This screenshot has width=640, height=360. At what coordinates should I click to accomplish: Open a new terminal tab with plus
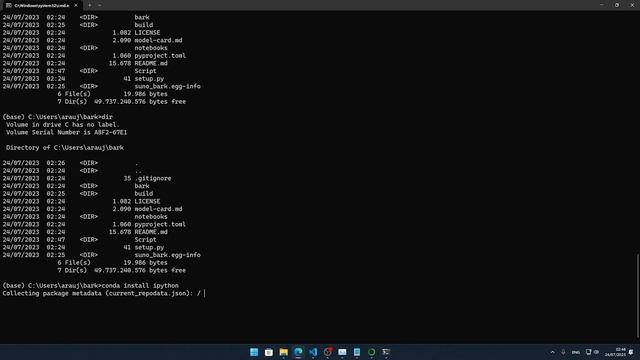point(90,5)
